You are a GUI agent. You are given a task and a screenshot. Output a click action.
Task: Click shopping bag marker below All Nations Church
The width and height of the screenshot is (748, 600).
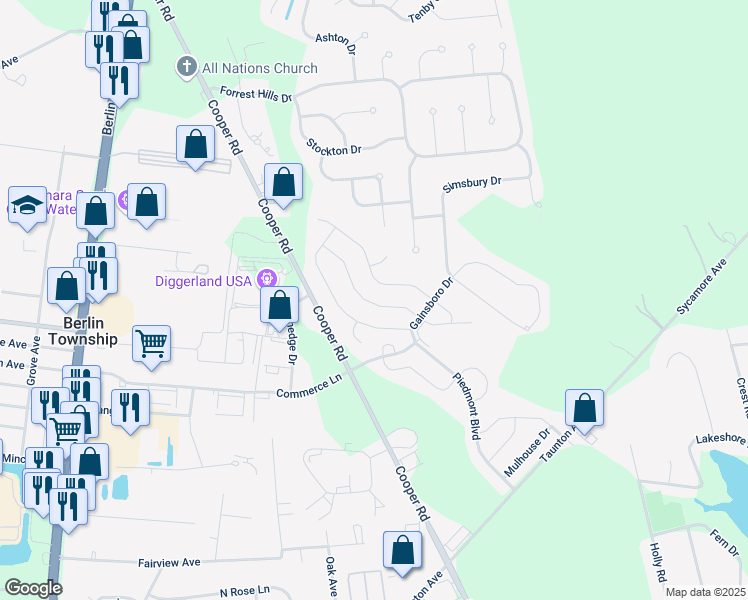195,146
